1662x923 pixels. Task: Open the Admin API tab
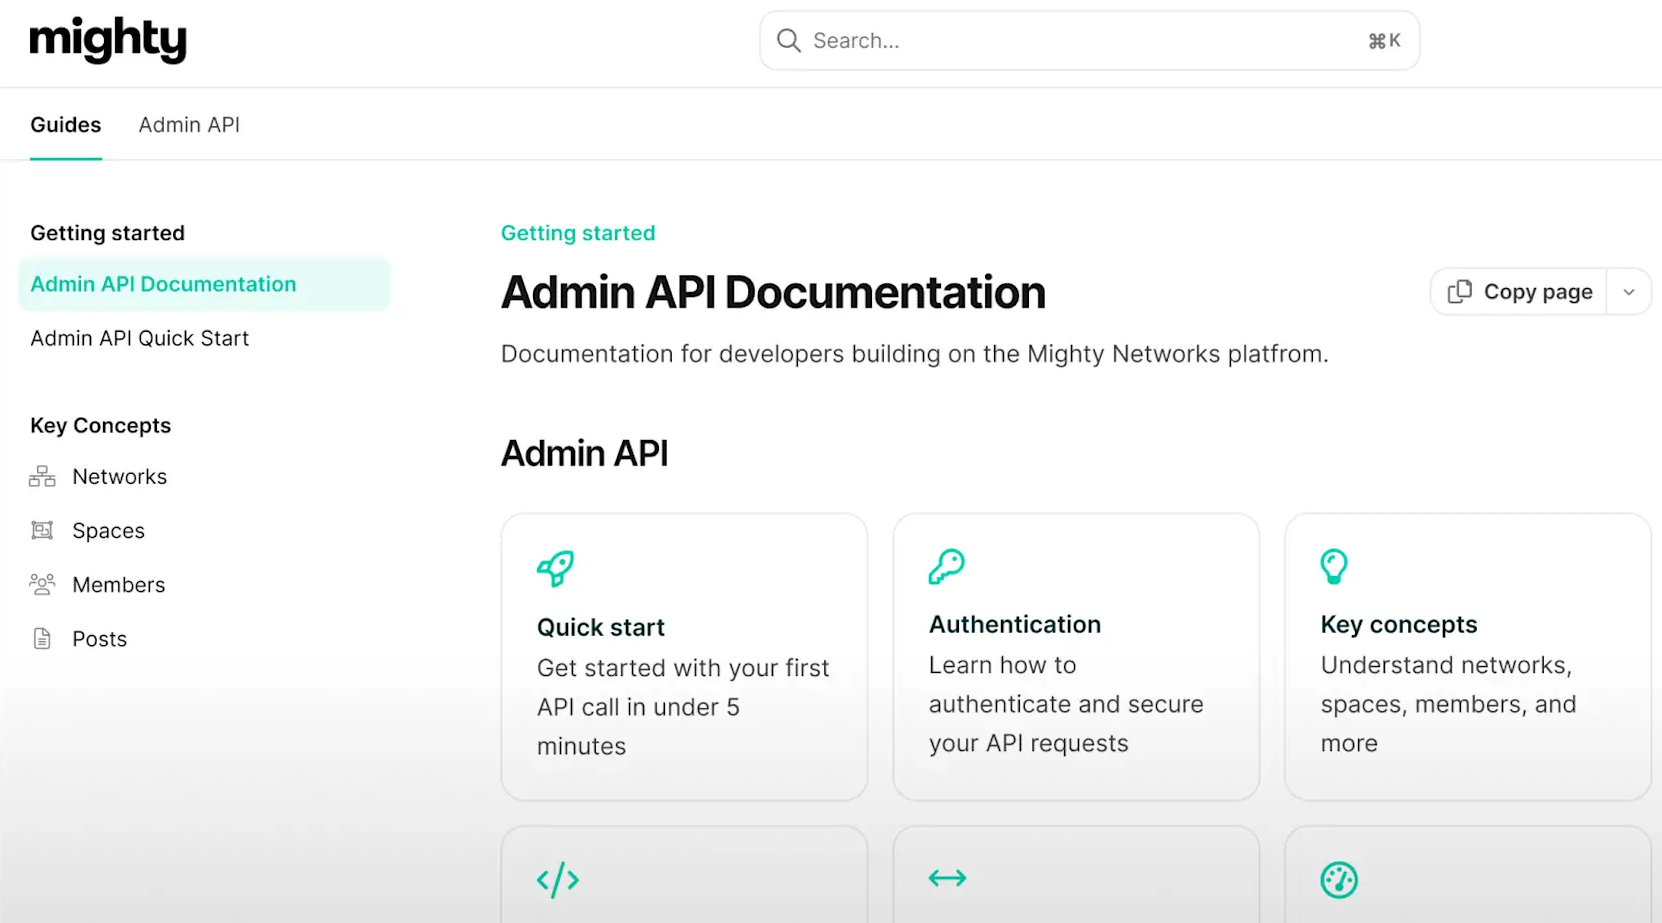click(189, 125)
